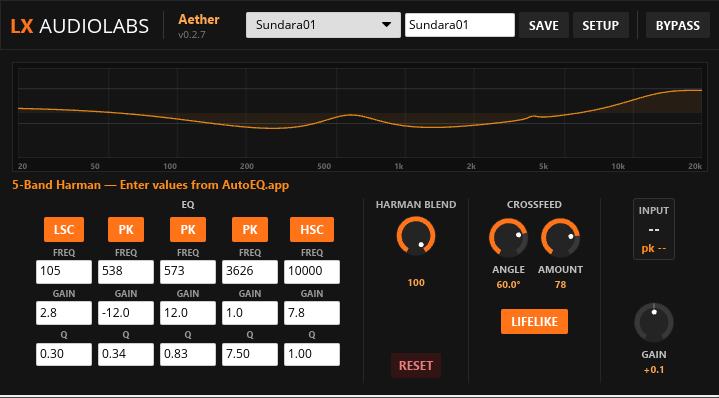Edit the gain field showing 7.8
The image size is (719, 398).
pyautogui.click(x=312, y=313)
